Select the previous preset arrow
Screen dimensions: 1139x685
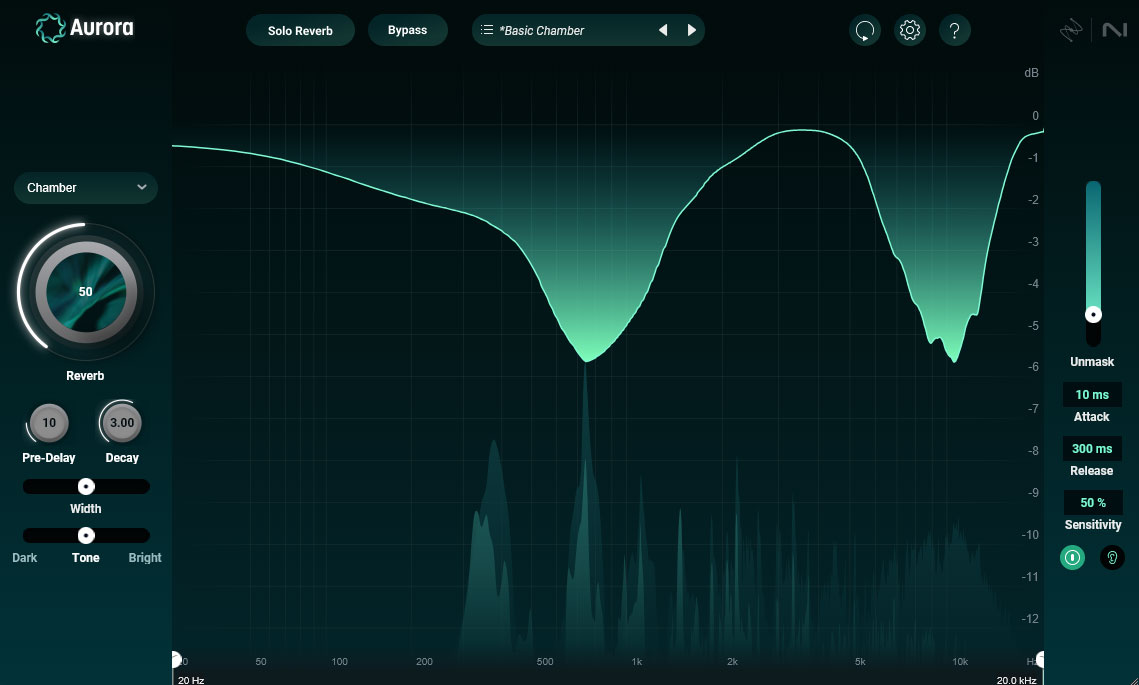point(662,30)
